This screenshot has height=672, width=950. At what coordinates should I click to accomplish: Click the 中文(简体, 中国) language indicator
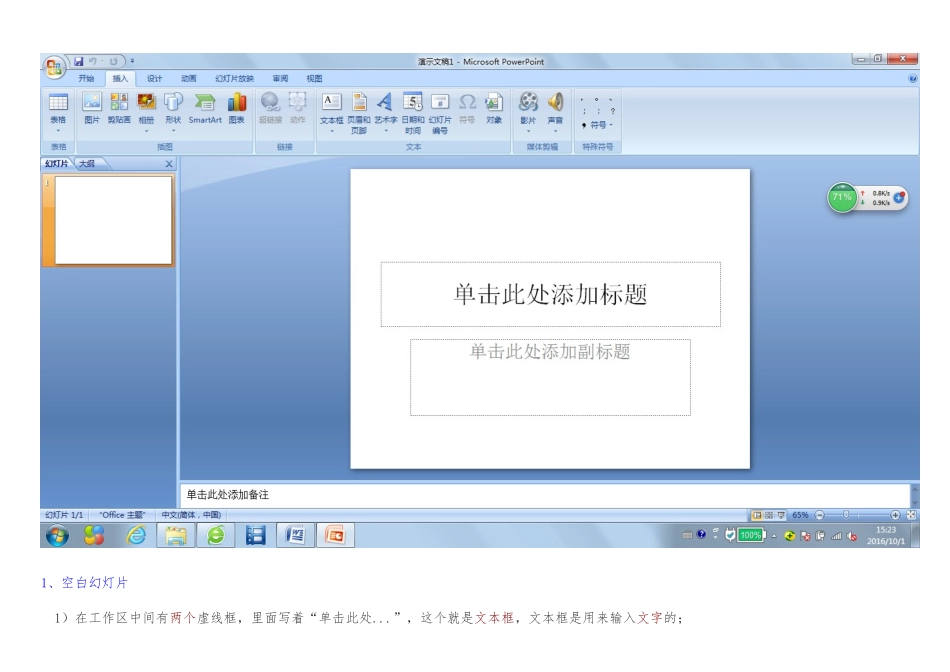pos(191,514)
